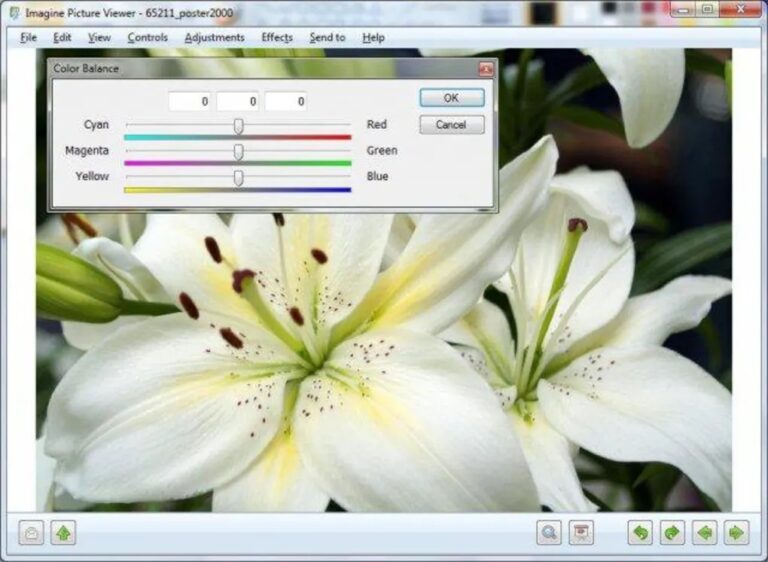The height and width of the screenshot is (562, 768).
Task: Open the File menu
Action: (x=28, y=38)
